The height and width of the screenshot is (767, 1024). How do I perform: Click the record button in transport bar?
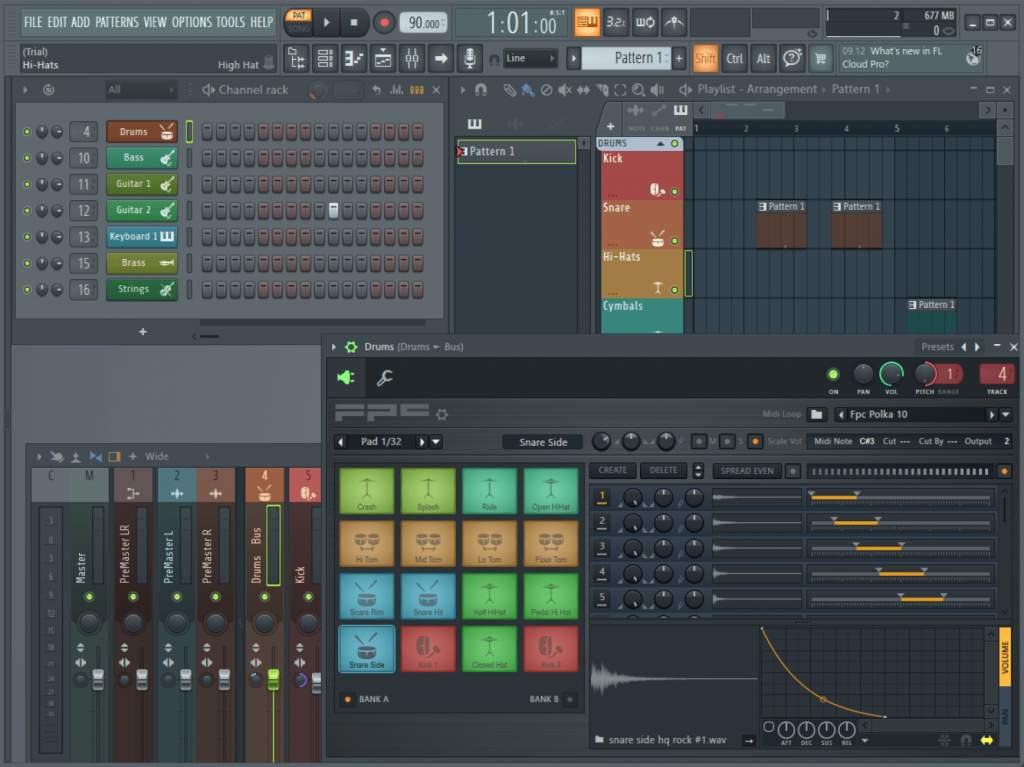[384, 22]
